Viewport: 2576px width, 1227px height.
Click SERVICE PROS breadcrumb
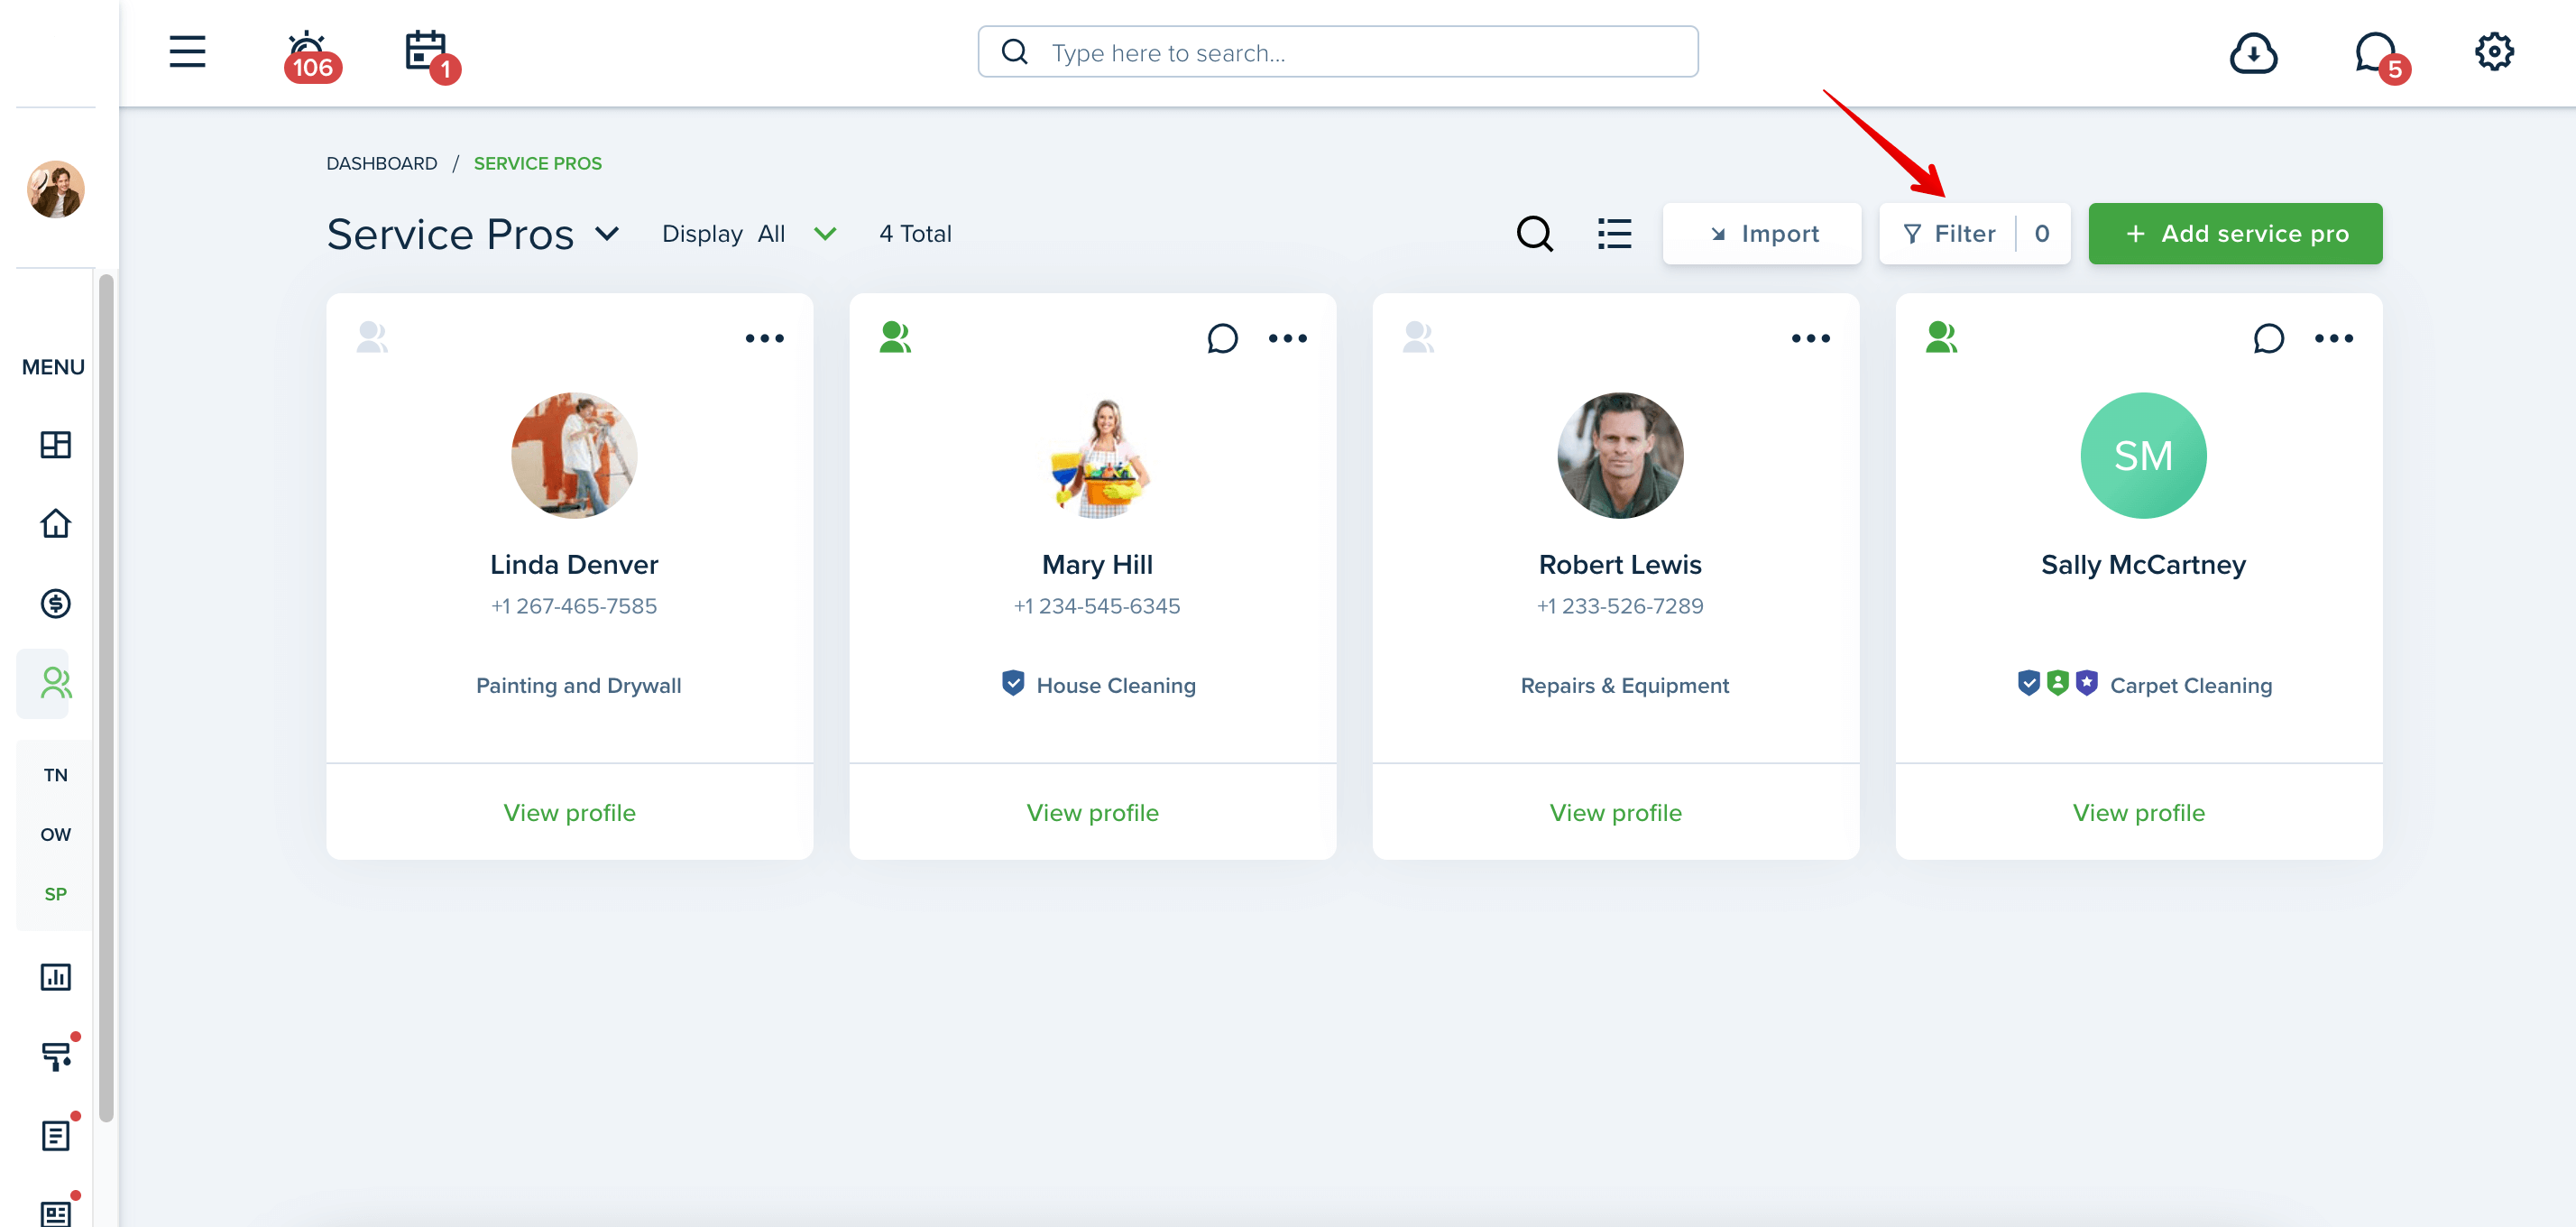(538, 163)
